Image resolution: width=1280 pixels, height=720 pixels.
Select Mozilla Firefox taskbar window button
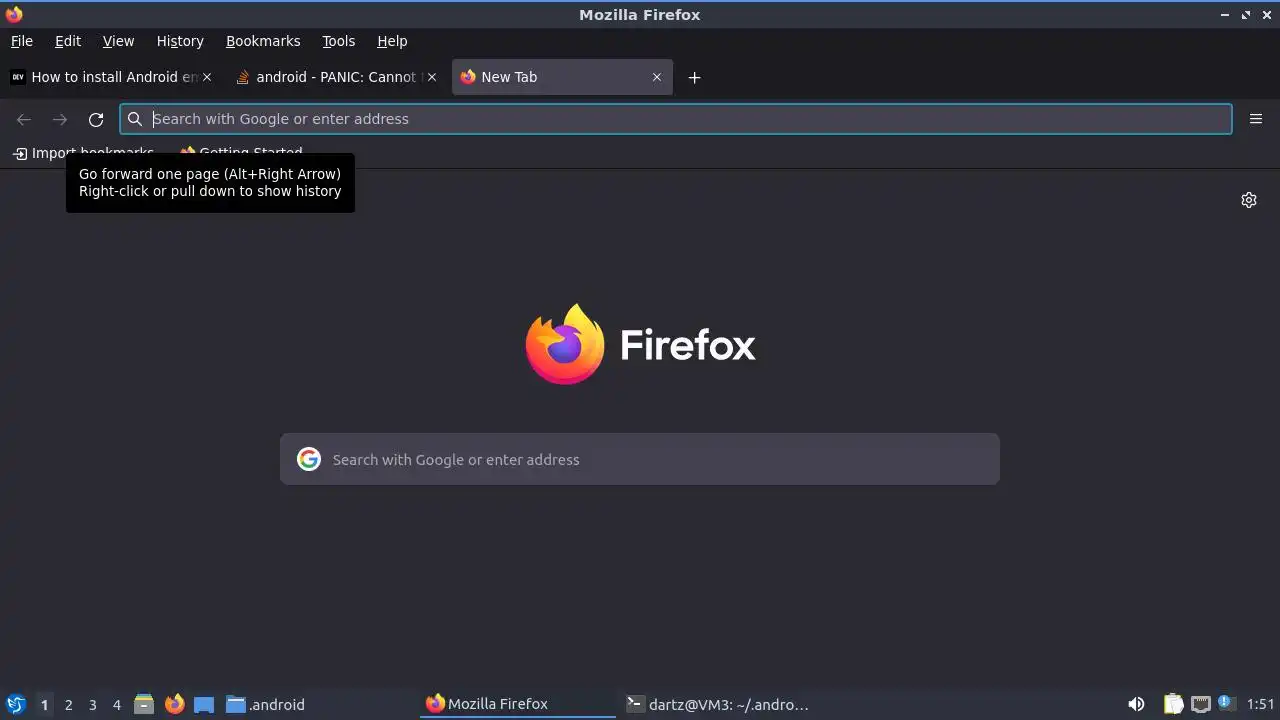[x=517, y=704]
